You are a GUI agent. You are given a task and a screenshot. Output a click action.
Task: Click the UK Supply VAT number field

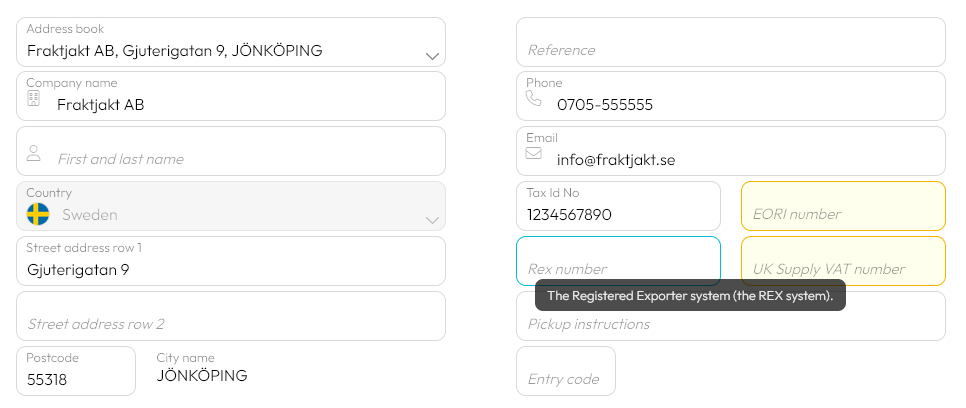point(843,261)
